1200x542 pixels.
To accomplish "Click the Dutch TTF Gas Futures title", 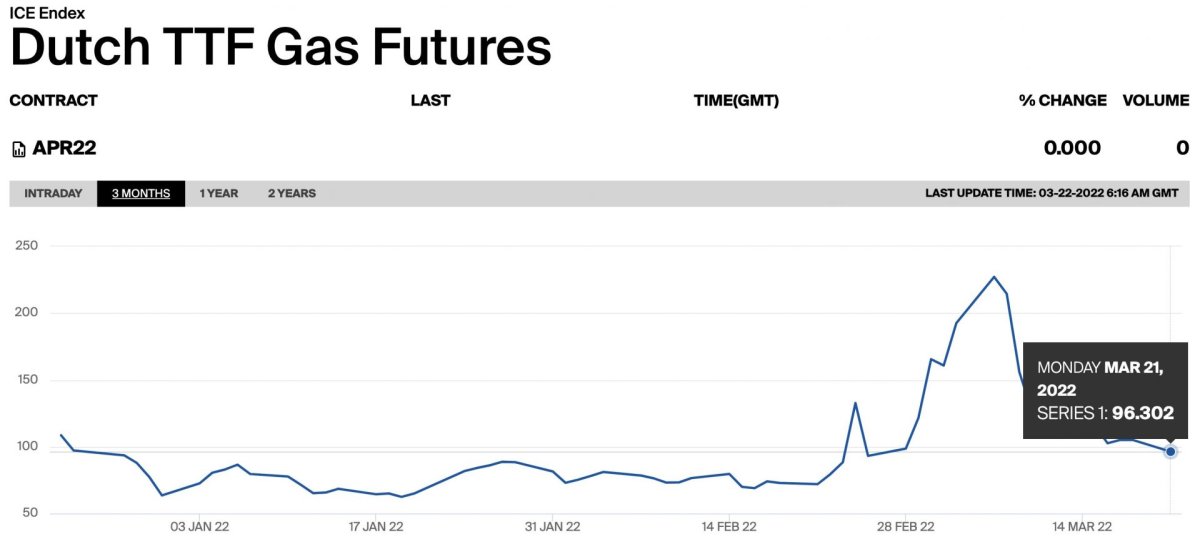I will (280, 48).
